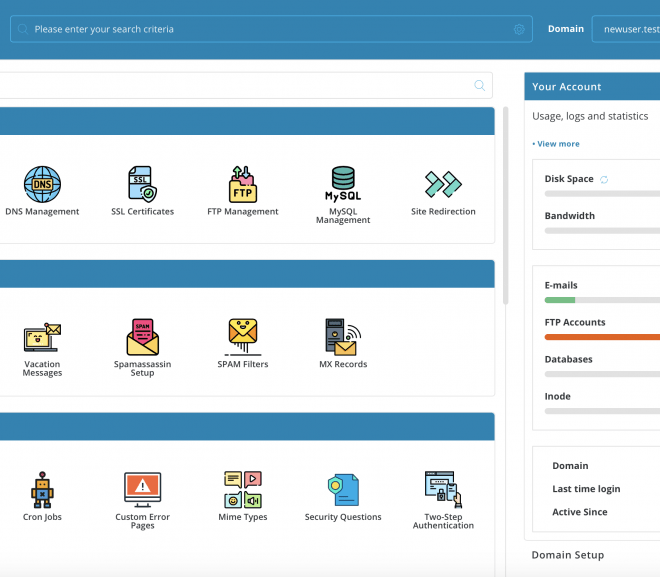660x577 pixels.
Task: Click the Domain label in account info
Action: click(x=570, y=466)
